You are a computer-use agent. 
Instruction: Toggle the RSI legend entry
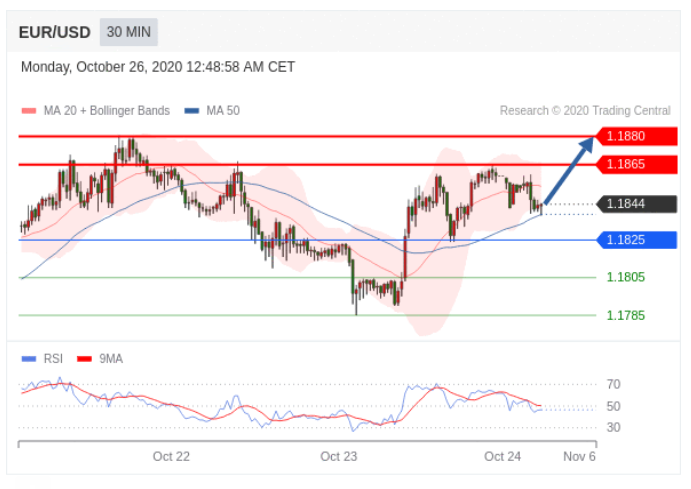click(42, 359)
